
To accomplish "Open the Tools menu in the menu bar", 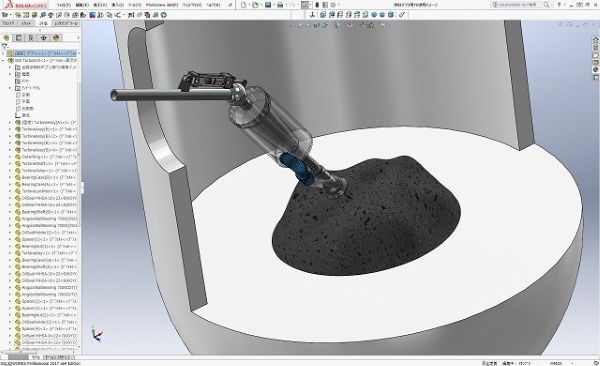I will coord(134,5).
